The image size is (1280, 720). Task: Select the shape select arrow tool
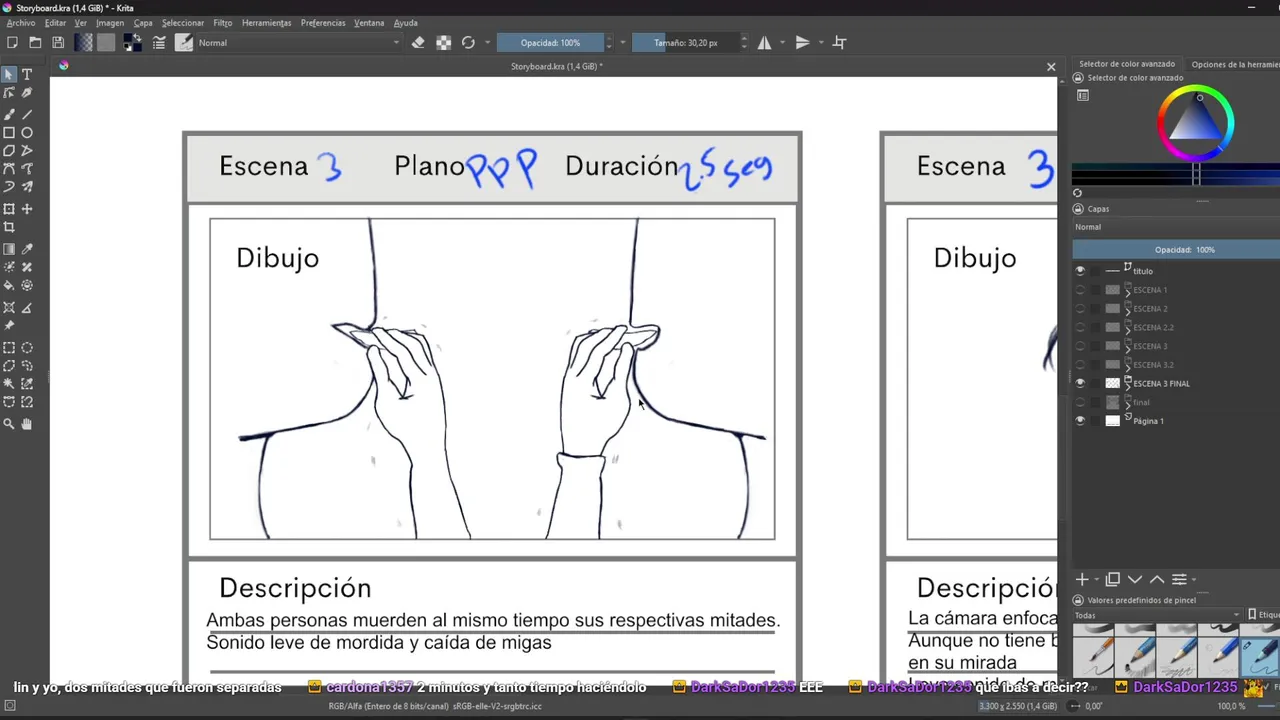[x=9, y=75]
